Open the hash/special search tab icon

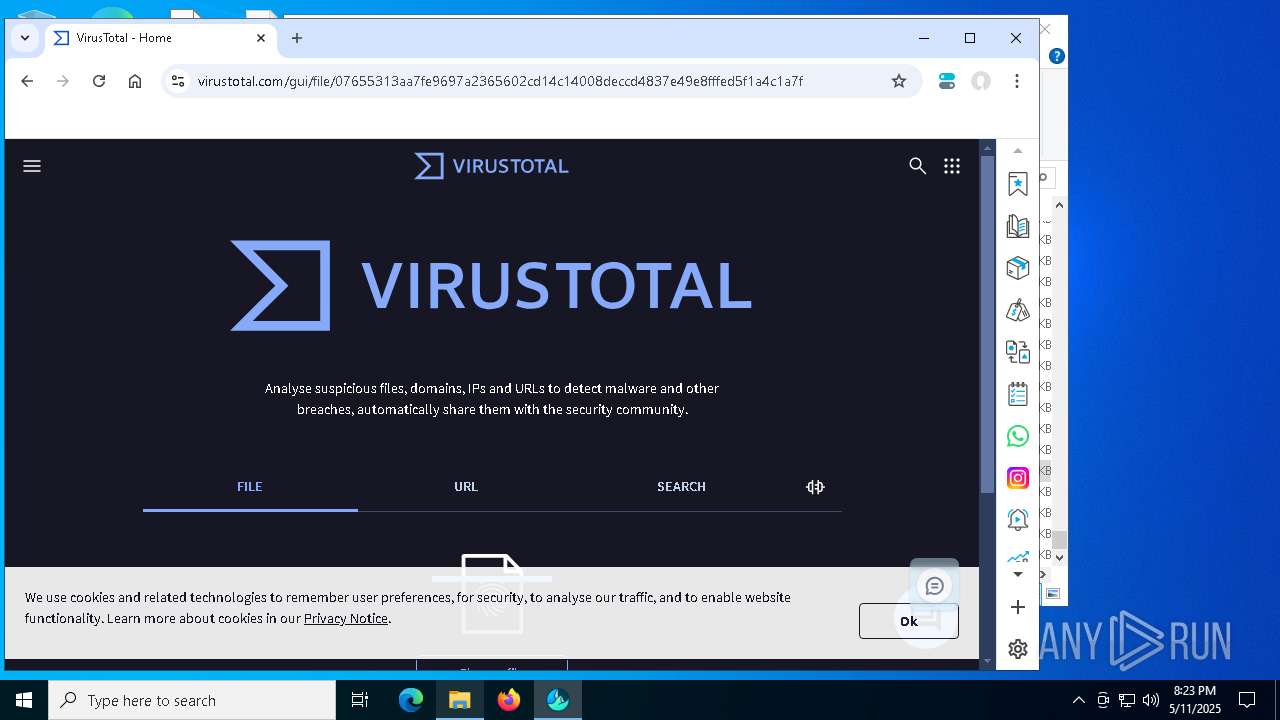pos(815,487)
